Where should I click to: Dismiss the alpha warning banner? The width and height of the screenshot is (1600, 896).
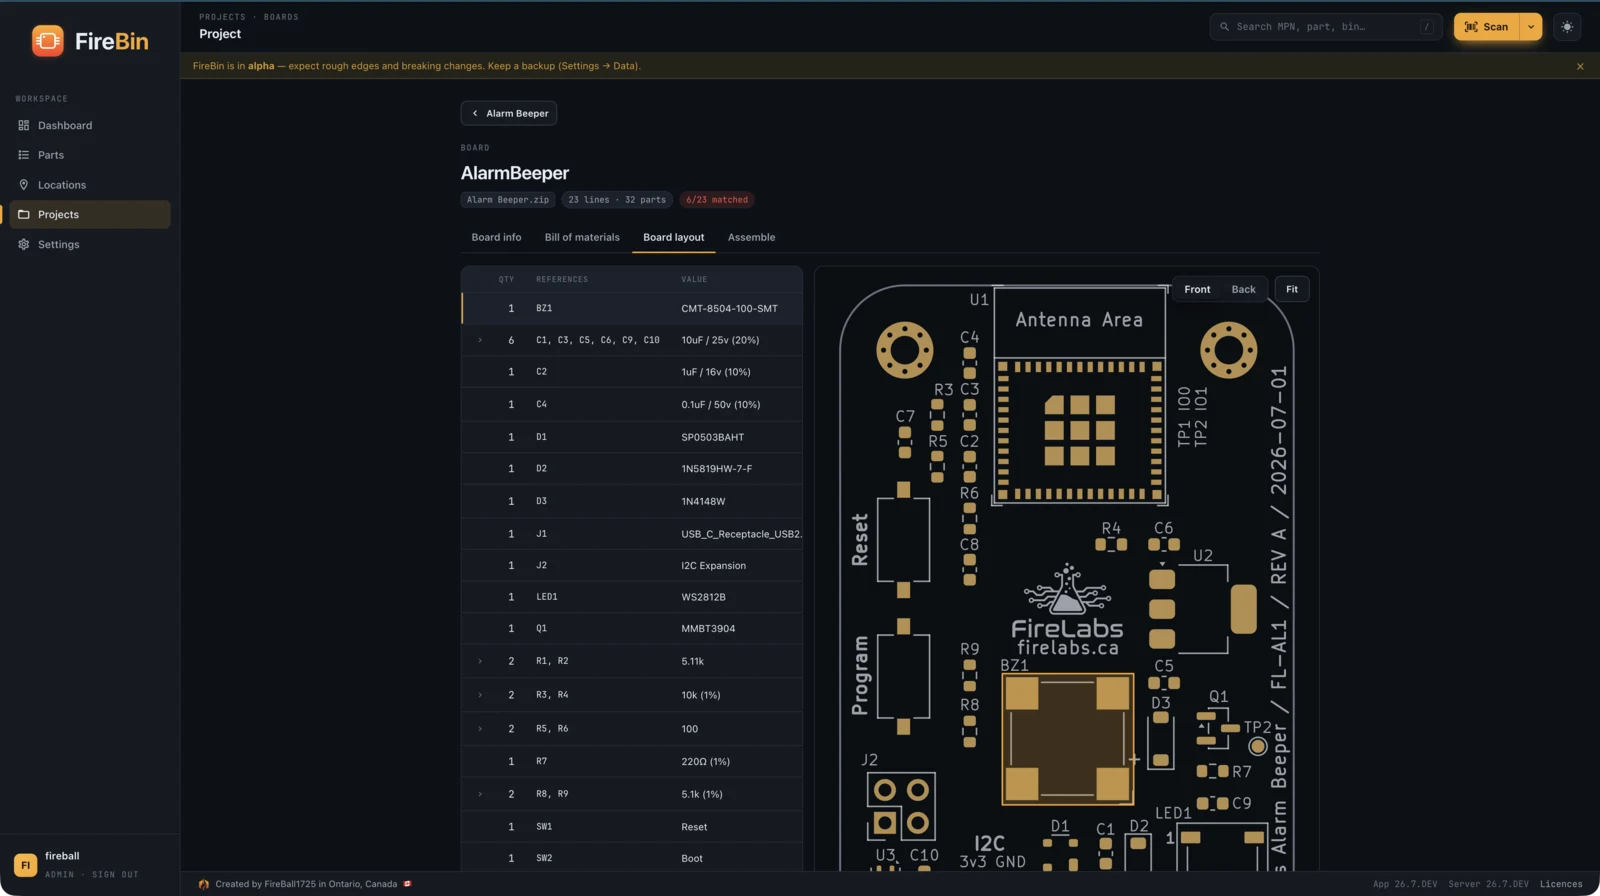click(x=1580, y=66)
